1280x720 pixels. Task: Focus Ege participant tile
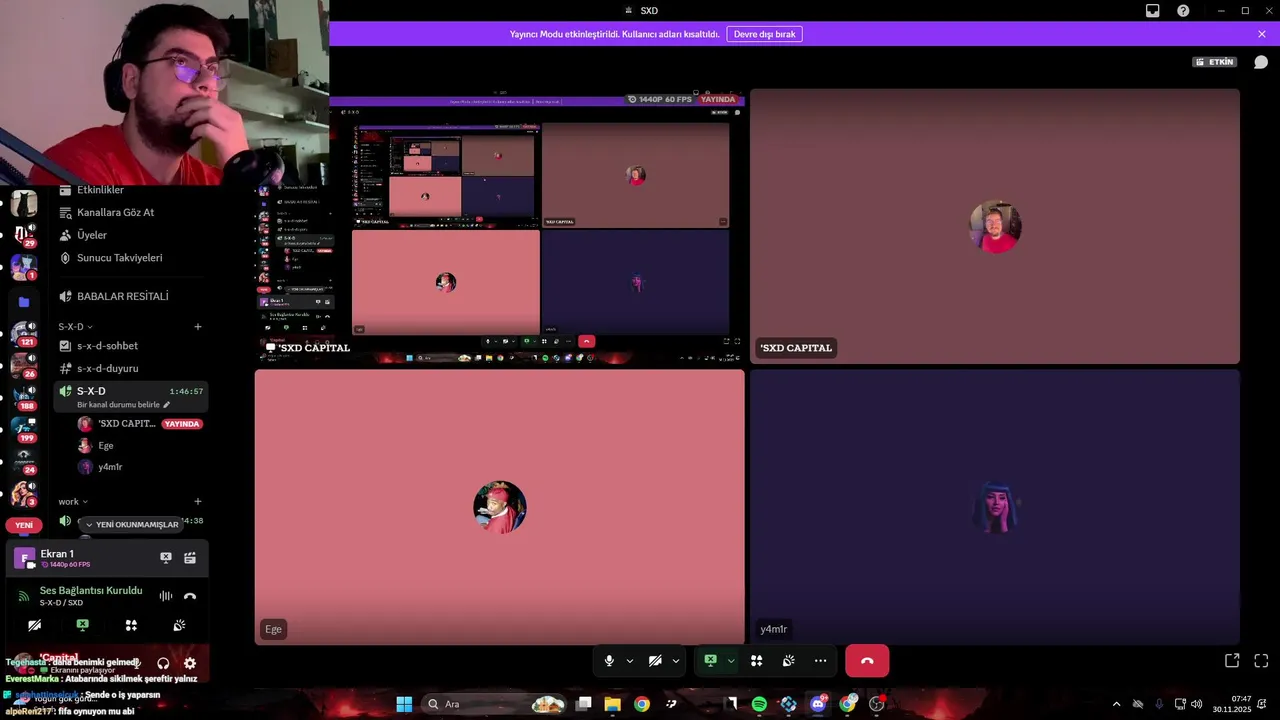(x=500, y=507)
